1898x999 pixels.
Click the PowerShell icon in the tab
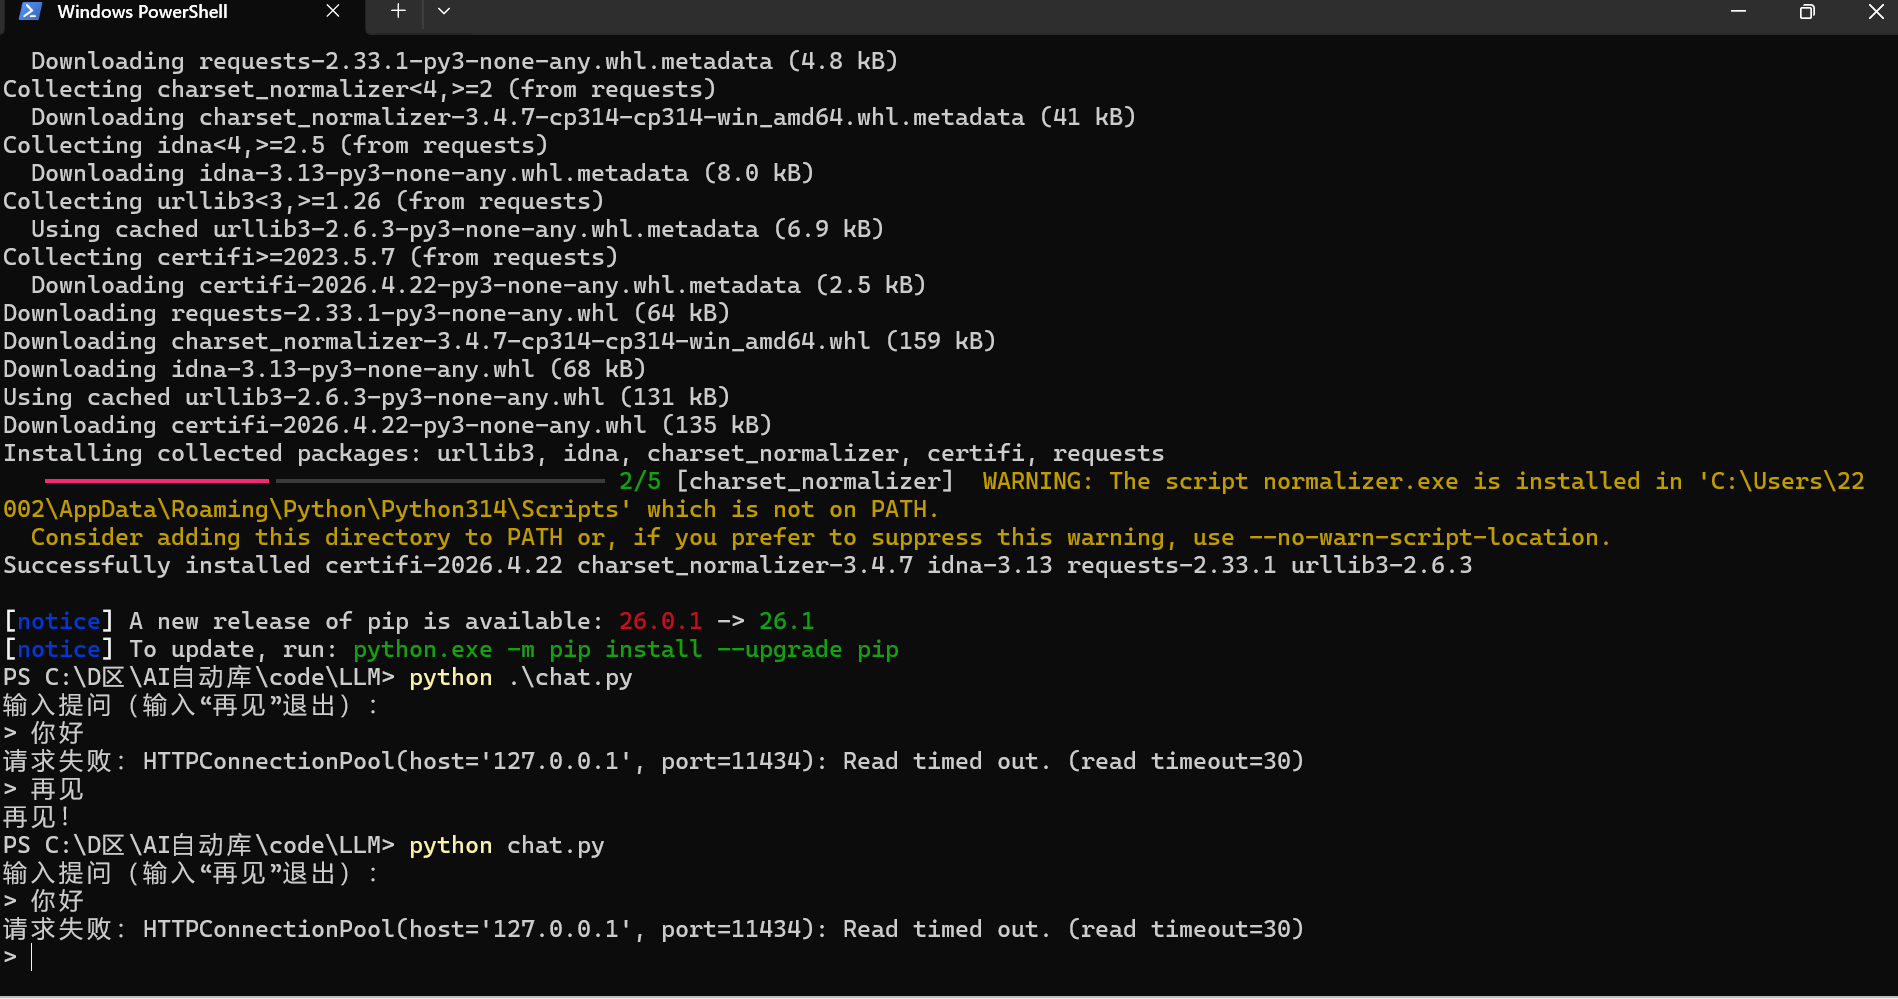click(x=30, y=11)
